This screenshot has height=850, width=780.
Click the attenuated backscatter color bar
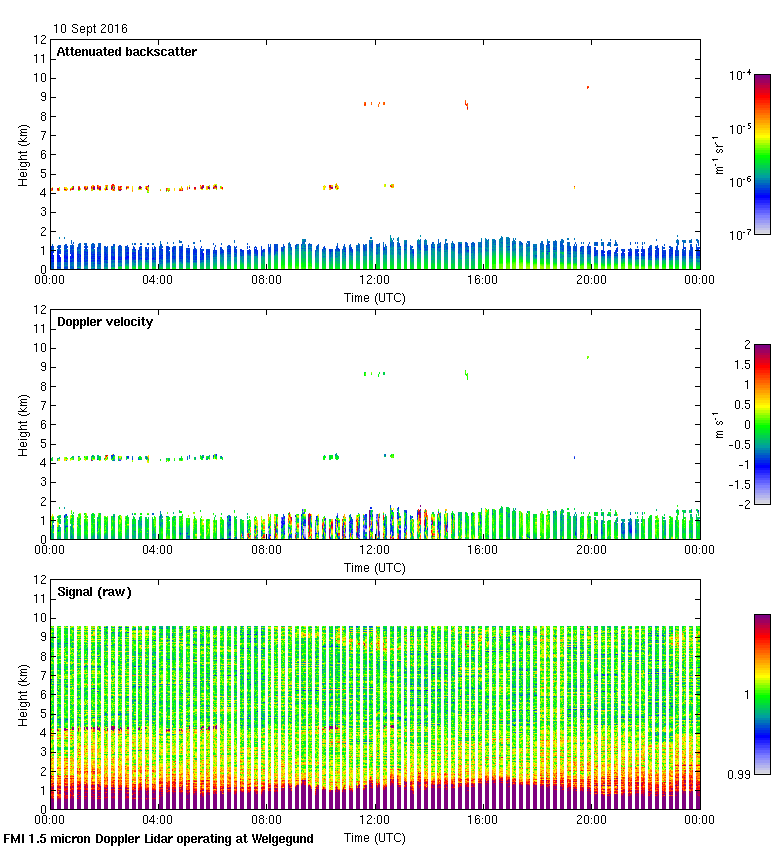(762, 154)
